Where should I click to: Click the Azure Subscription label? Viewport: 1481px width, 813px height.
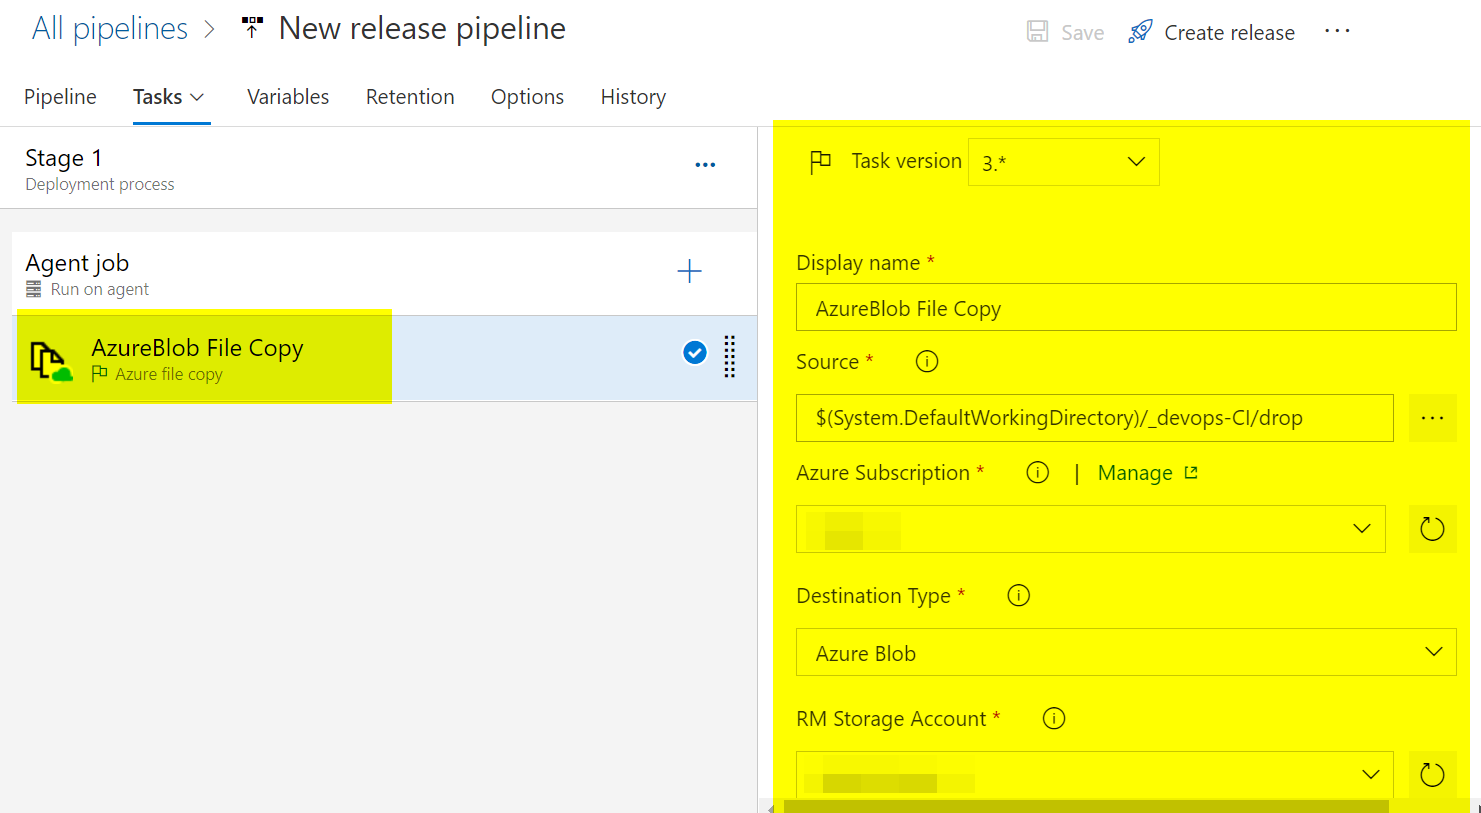[883, 473]
